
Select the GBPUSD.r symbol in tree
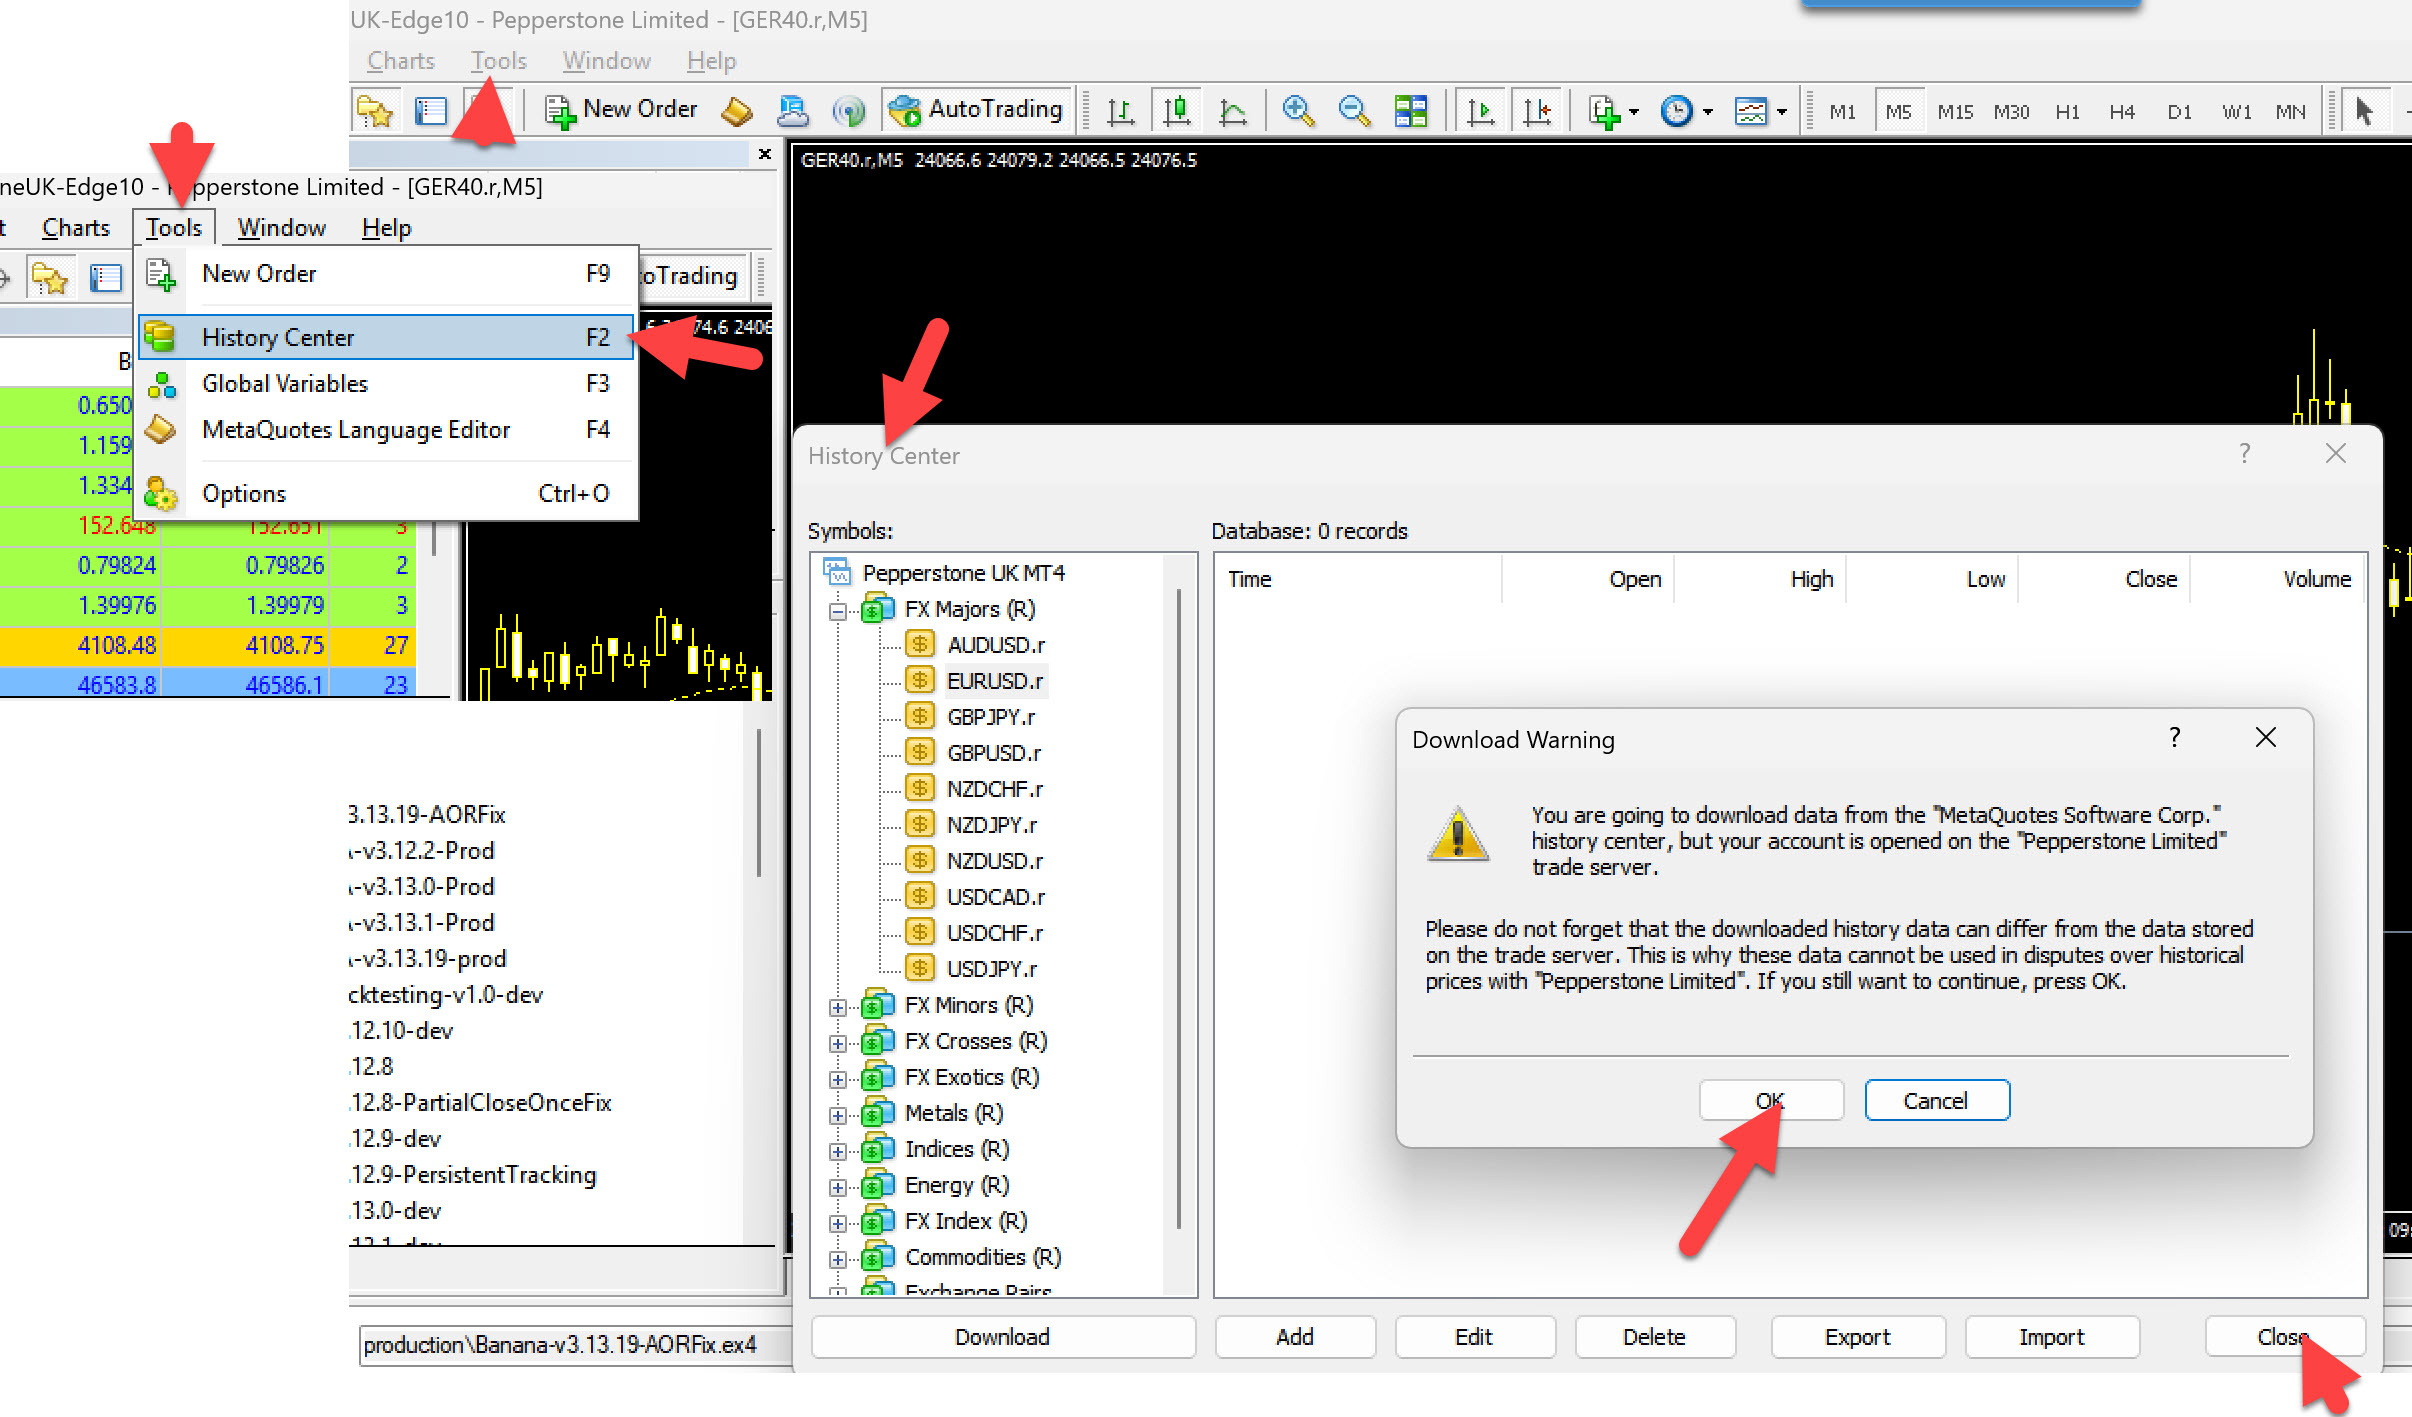pos(993,753)
